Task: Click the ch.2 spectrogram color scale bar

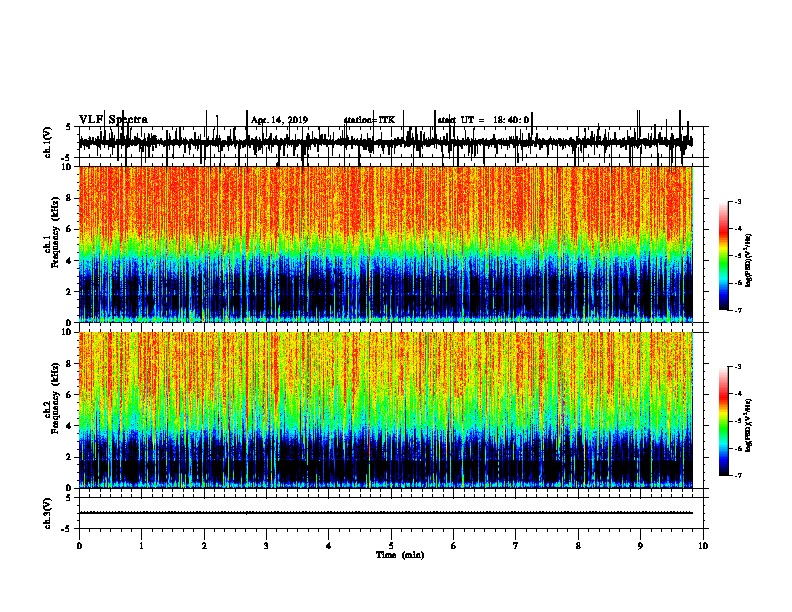Action: (723, 421)
